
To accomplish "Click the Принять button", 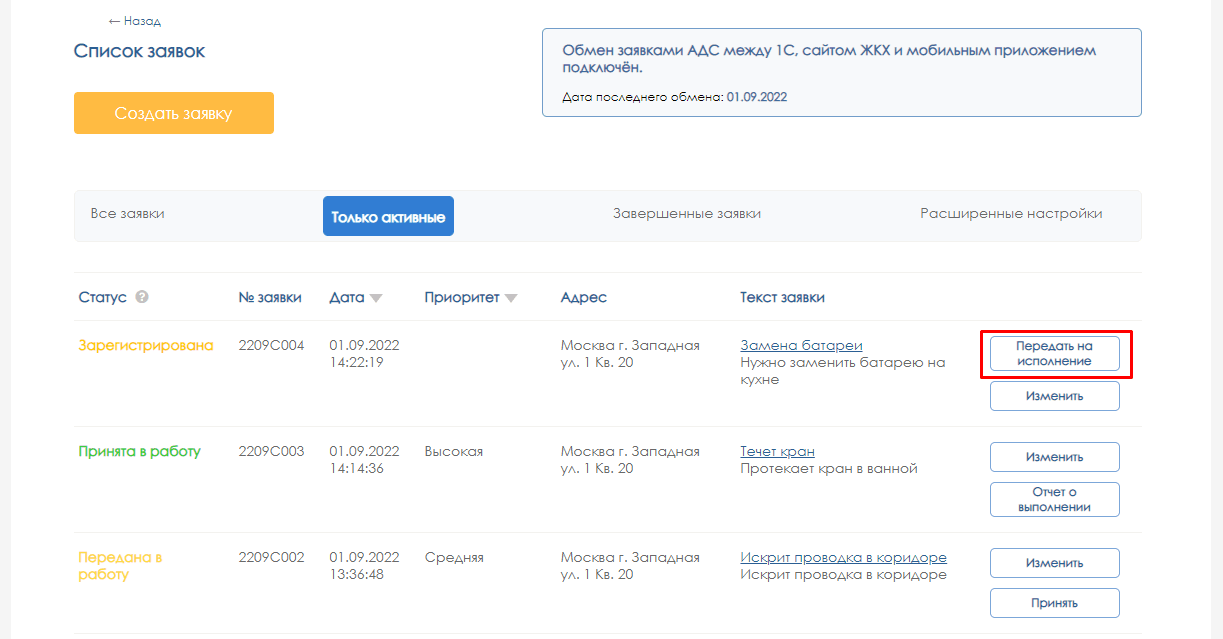I will click(x=1054, y=603).
